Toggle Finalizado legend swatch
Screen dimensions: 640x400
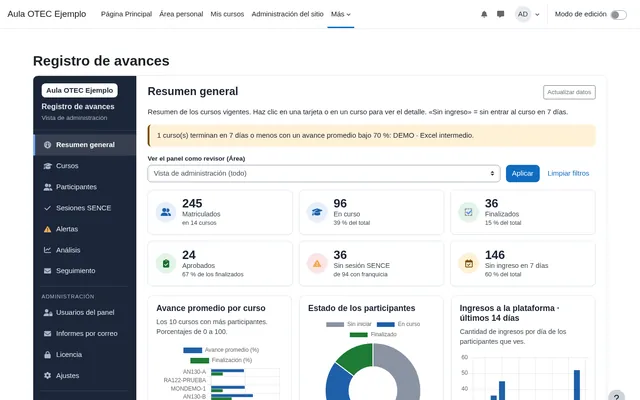(359, 335)
